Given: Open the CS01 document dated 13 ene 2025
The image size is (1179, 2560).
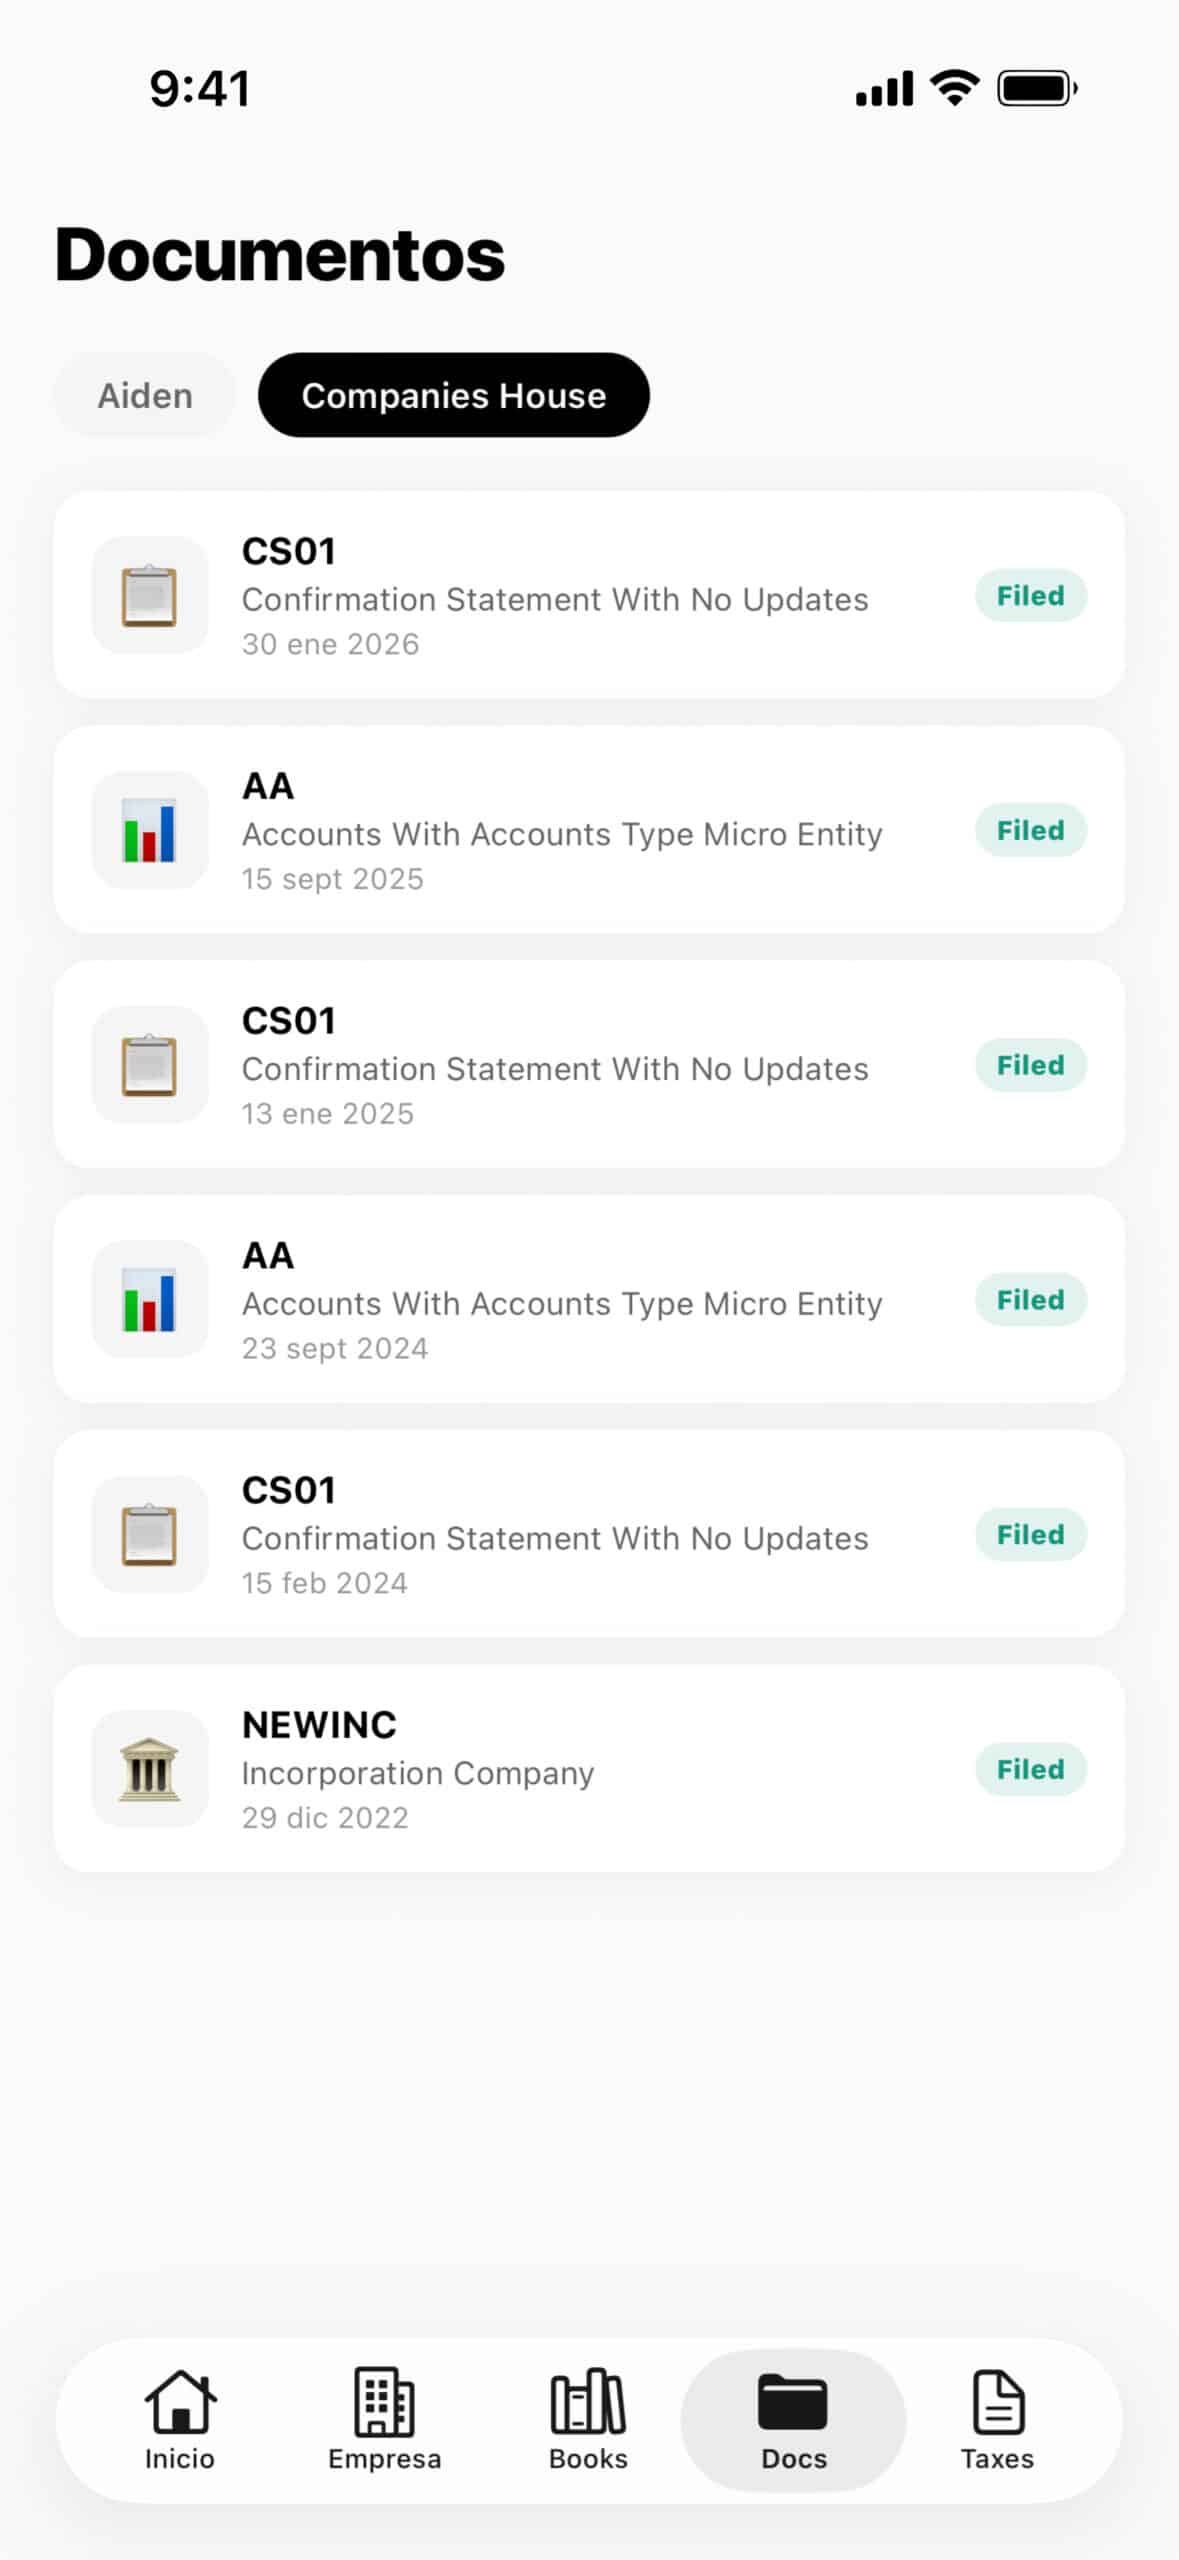Looking at the screenshot, I should point(555,1066).
